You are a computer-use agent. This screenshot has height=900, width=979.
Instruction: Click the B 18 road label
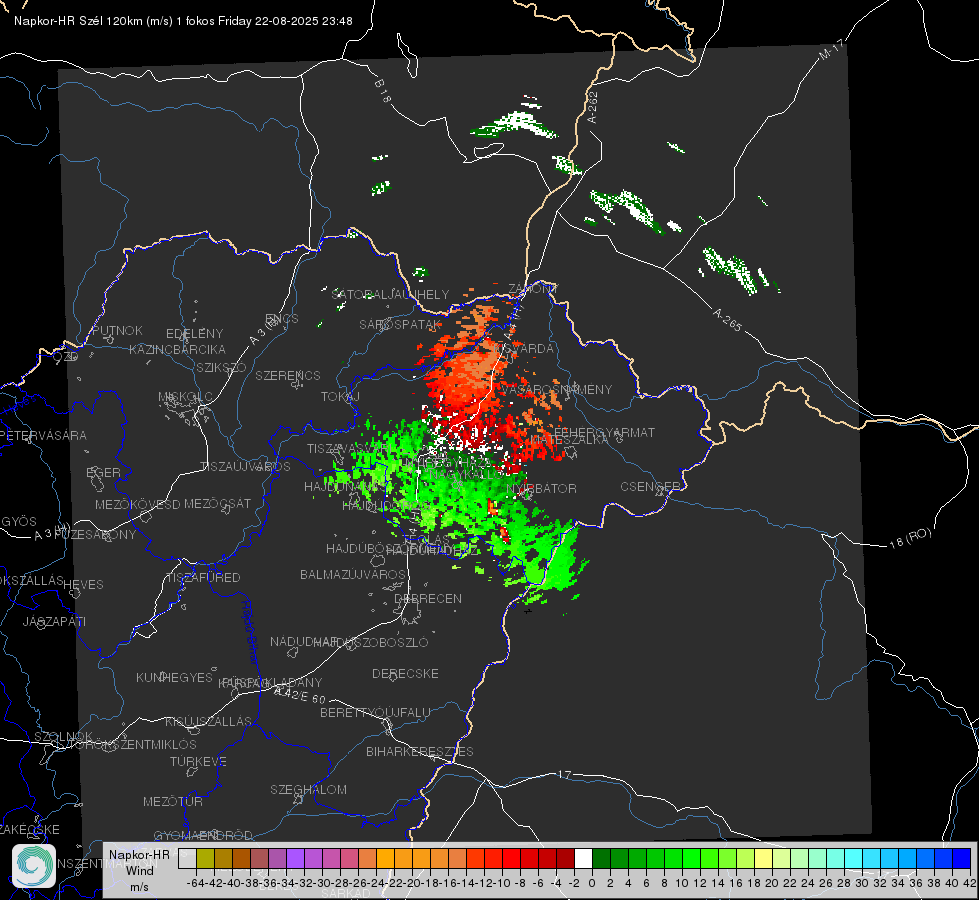tap(383, 91)
